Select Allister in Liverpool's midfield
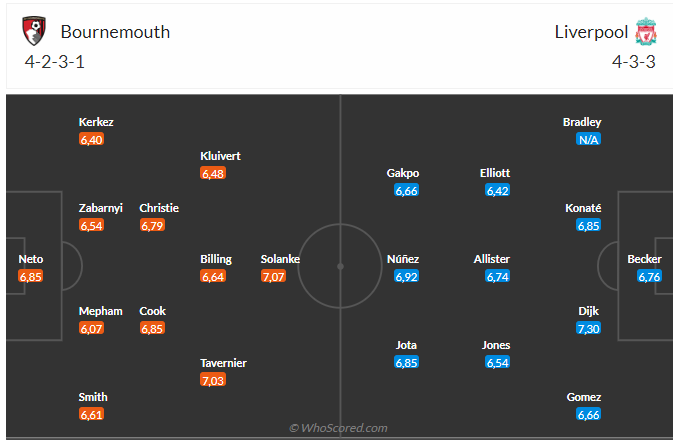 coord(491,259)
